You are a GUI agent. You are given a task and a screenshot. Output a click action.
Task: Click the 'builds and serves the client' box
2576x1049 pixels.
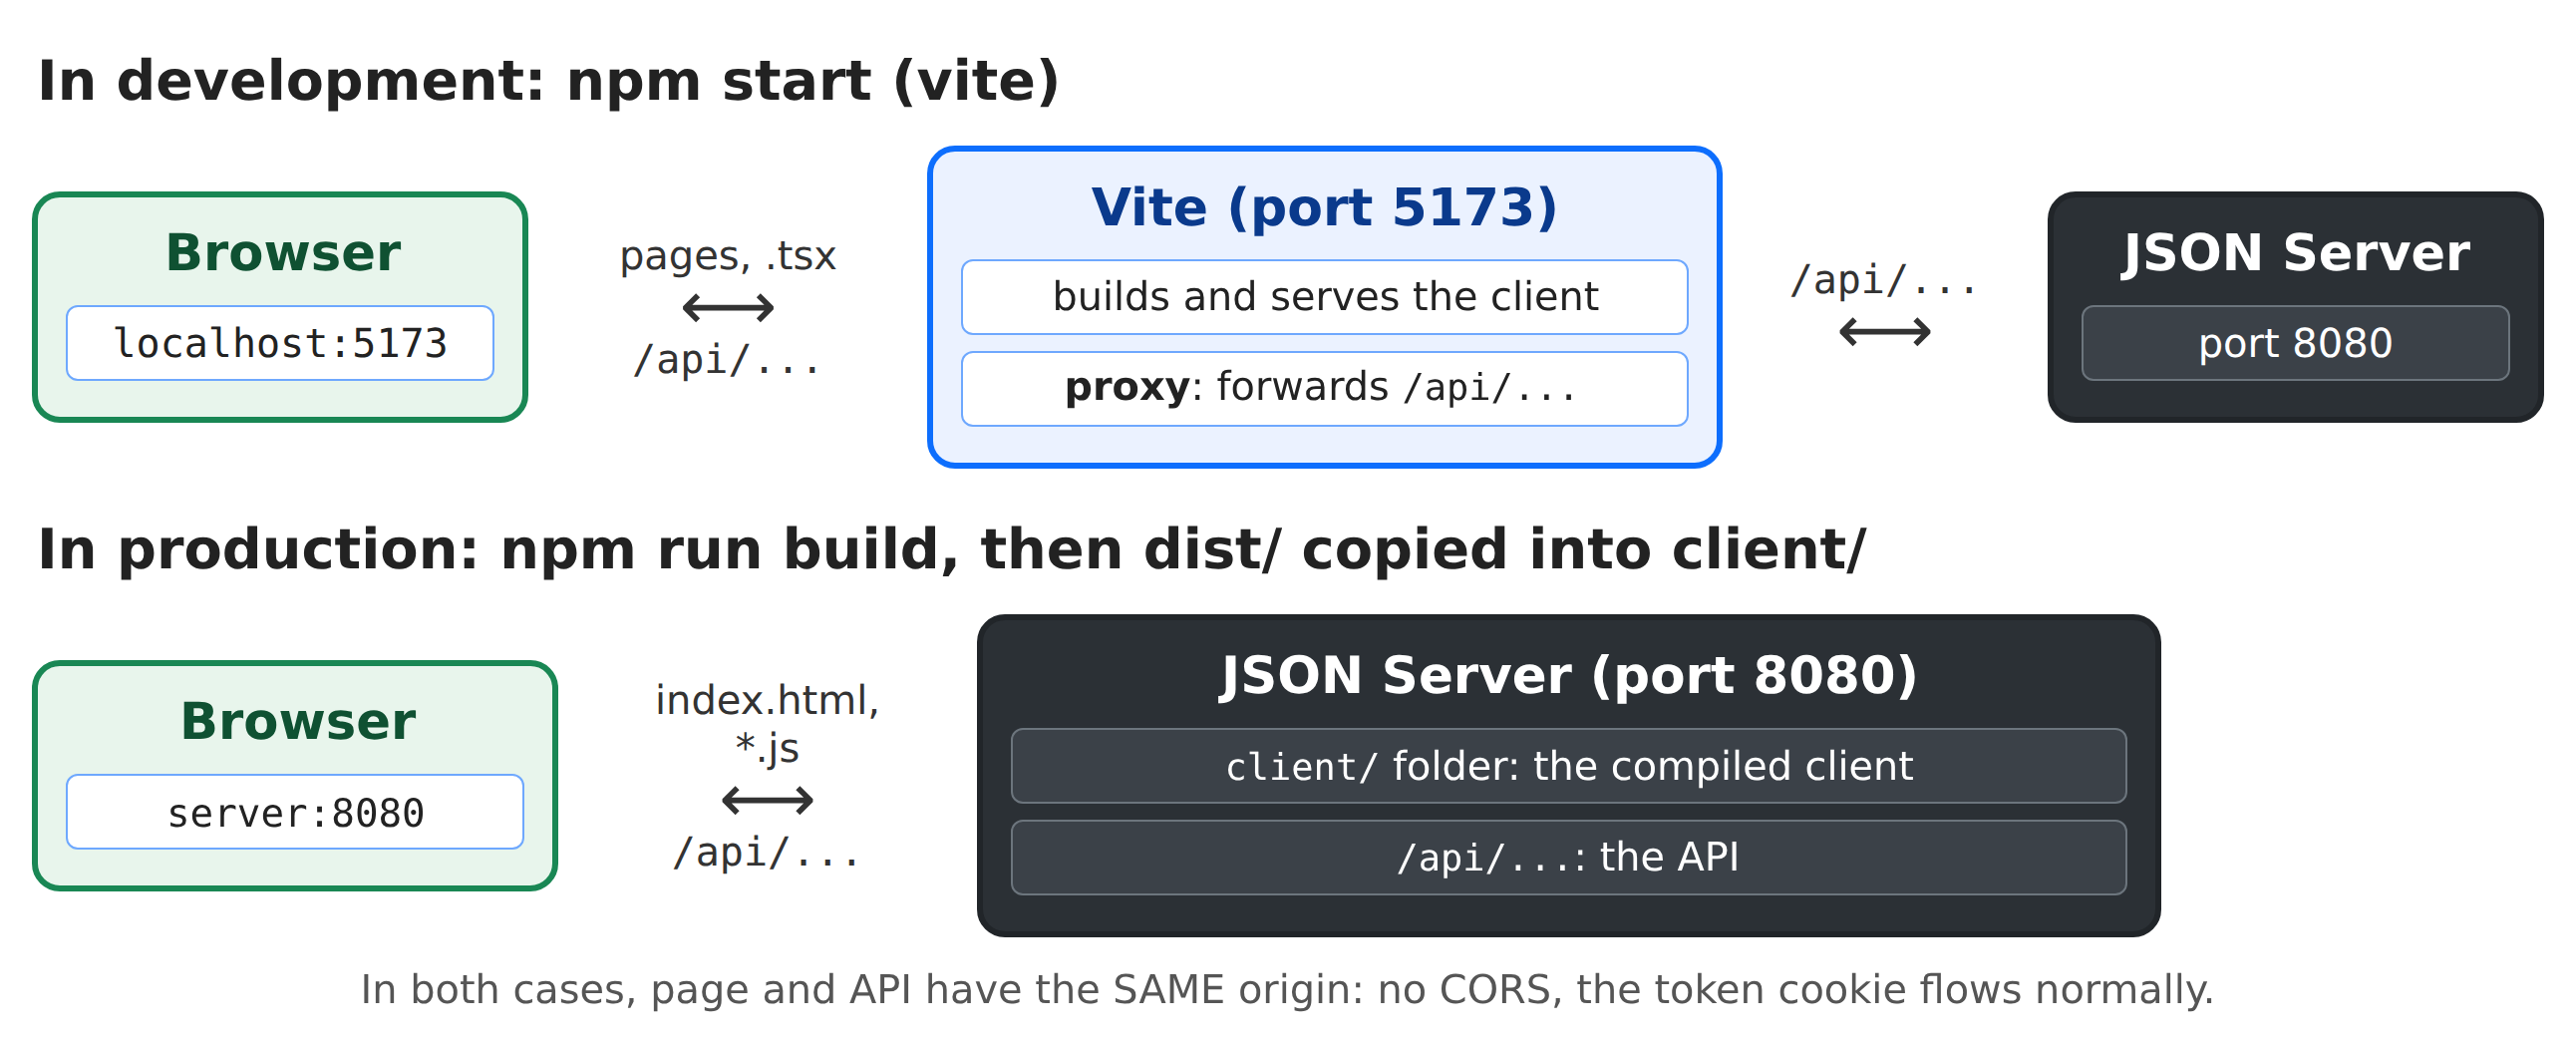click(x=1324, y=297)
